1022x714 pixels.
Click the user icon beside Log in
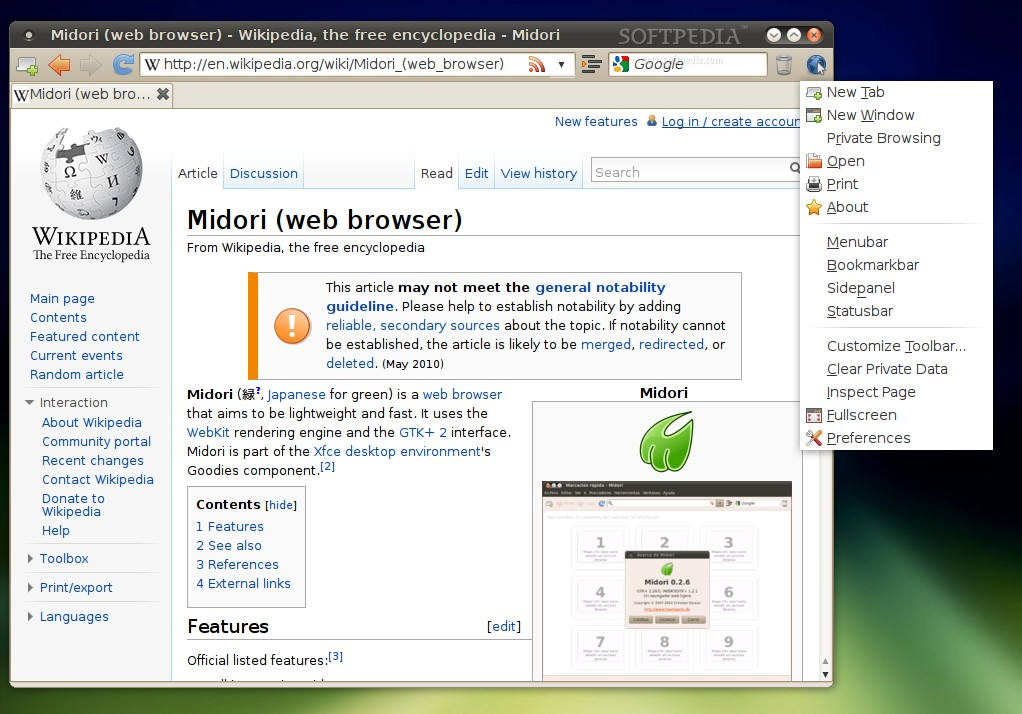[x=652, y=121]
